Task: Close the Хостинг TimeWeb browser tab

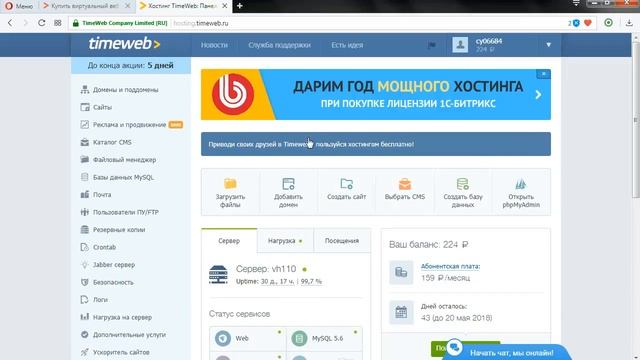Action: [x=224, y=6]
